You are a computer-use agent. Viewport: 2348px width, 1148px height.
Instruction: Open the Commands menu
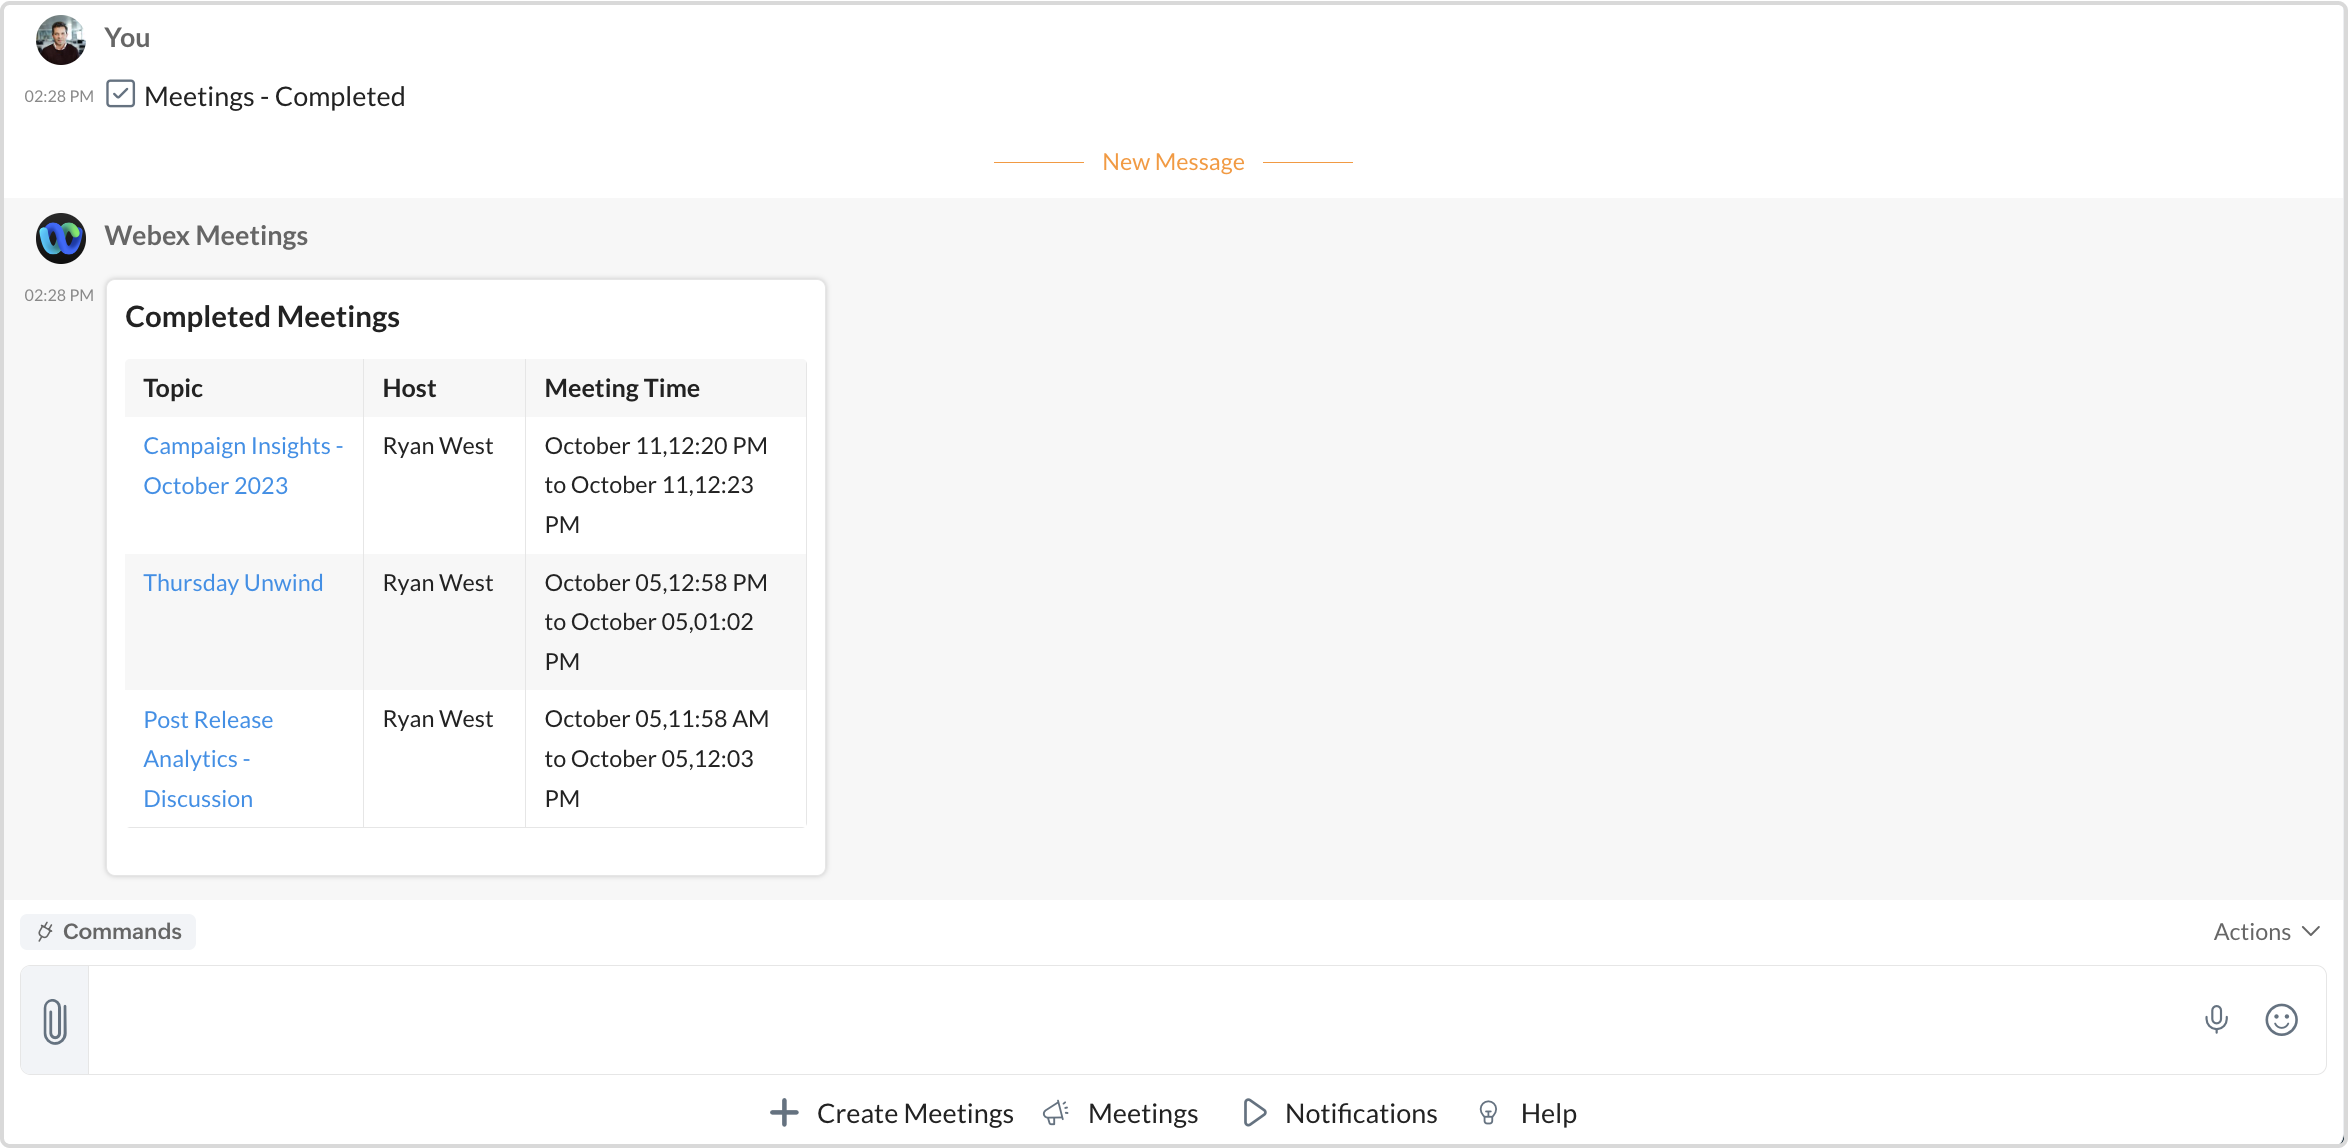[x=109, y=931]
